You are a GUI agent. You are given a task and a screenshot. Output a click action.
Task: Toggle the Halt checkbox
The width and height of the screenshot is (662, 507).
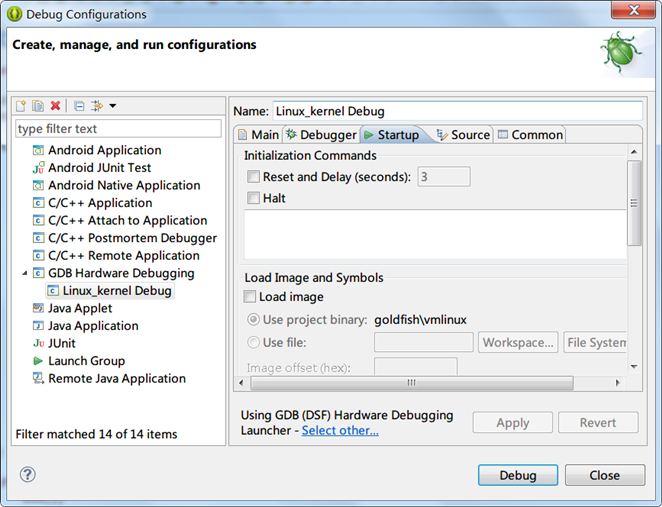pyautogui.click(x=253, y=198)
